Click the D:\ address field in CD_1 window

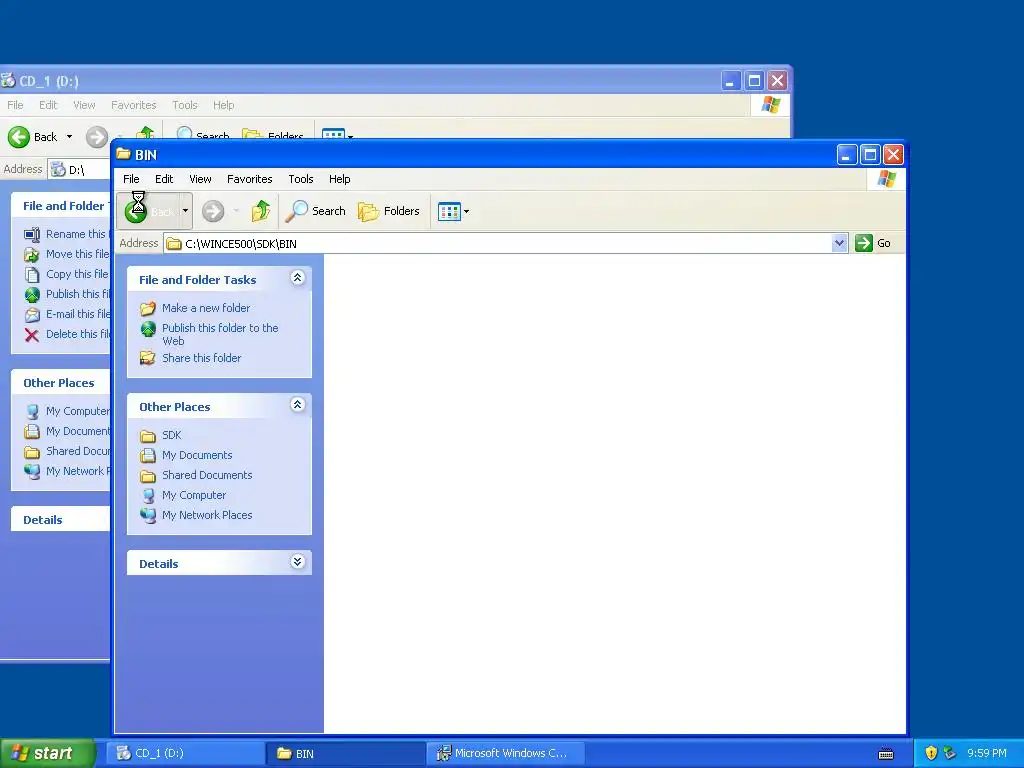79,170
